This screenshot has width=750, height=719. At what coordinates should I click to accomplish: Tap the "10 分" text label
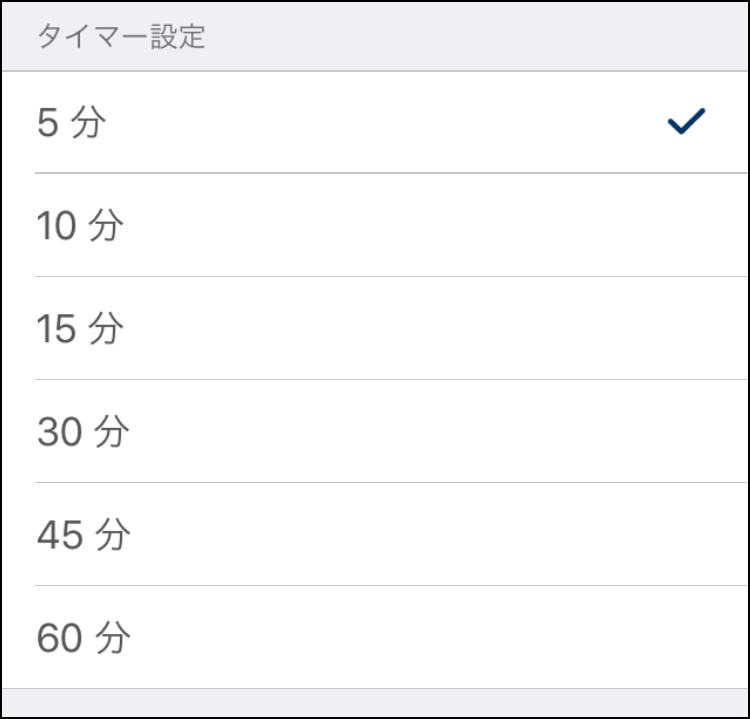click(x=80, y=227)
